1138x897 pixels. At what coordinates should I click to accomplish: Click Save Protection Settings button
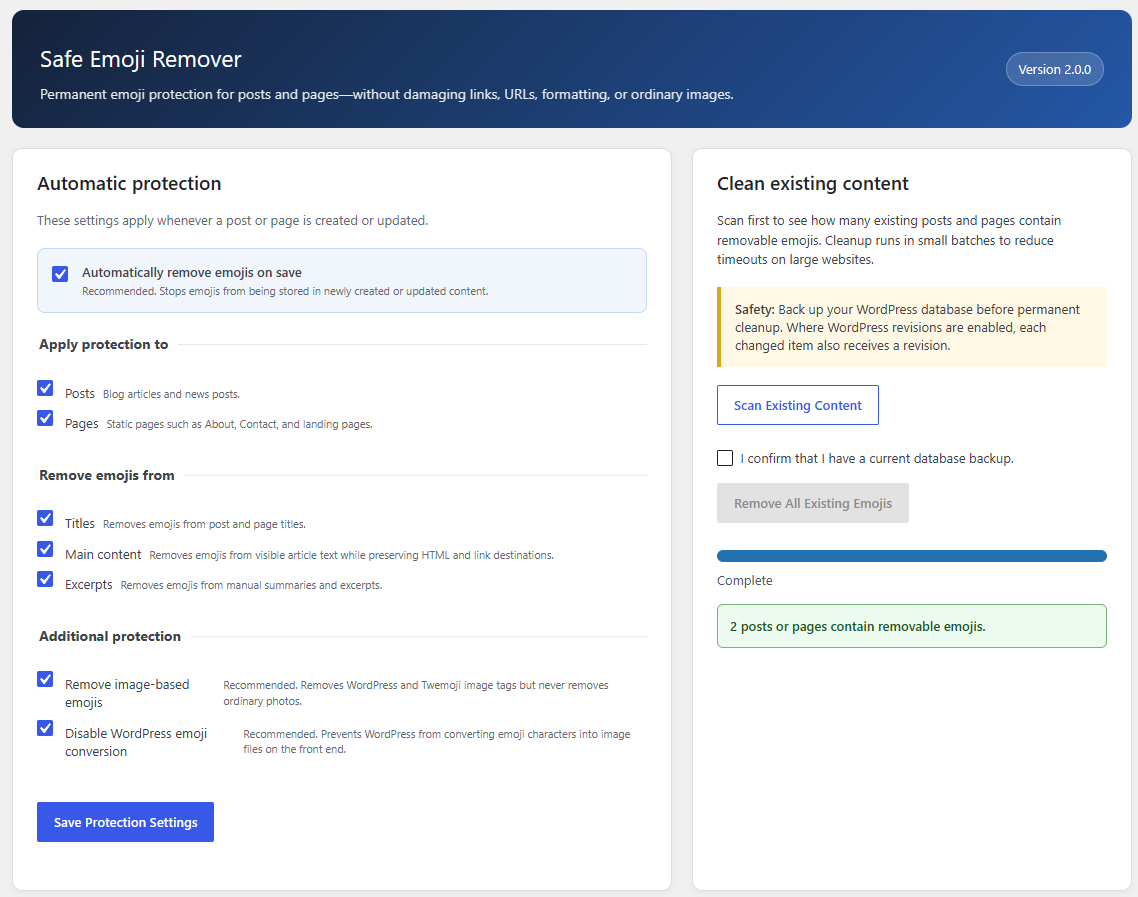tap(126, 822)
